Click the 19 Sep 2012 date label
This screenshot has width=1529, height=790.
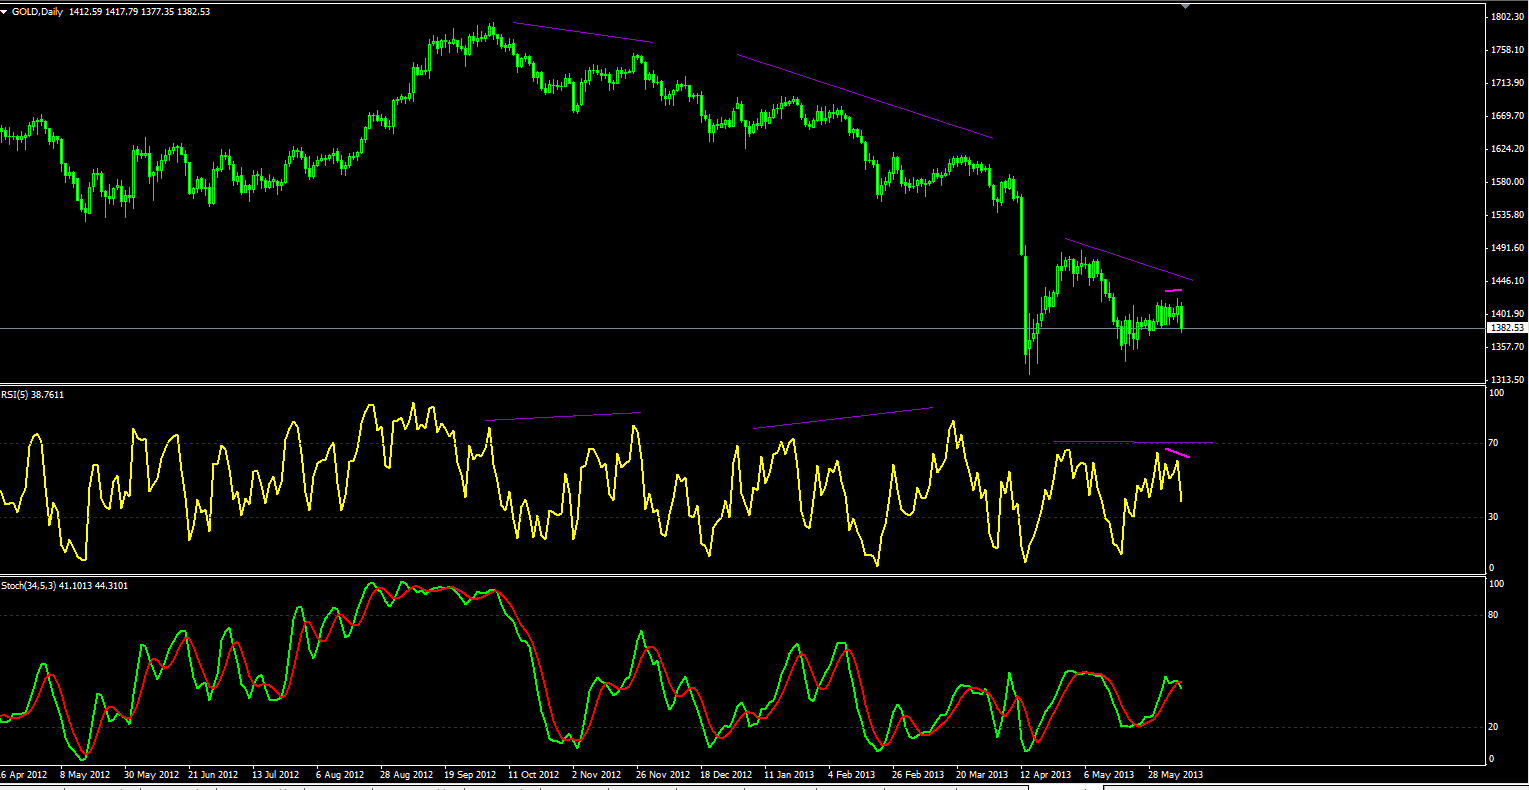(x=470, y=775)
